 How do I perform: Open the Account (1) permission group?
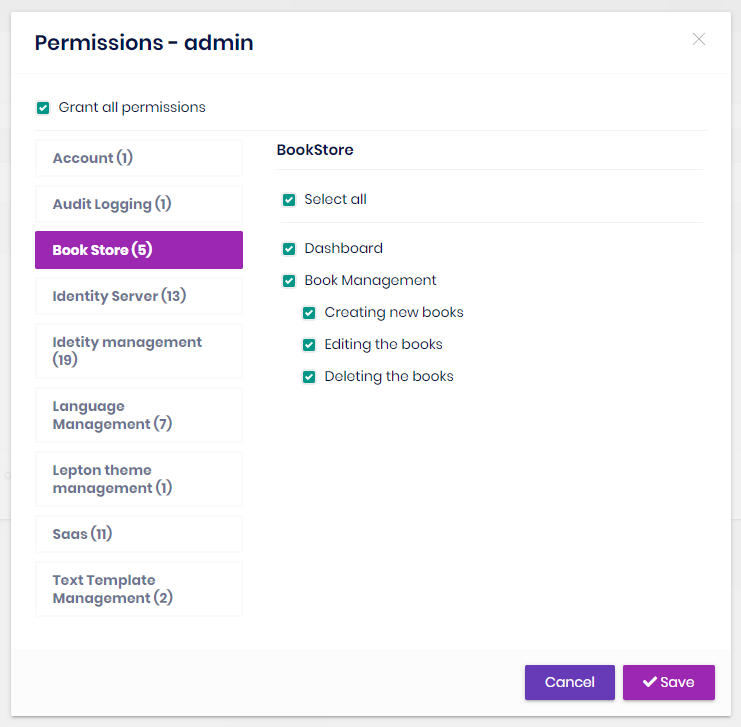point(139,158)
